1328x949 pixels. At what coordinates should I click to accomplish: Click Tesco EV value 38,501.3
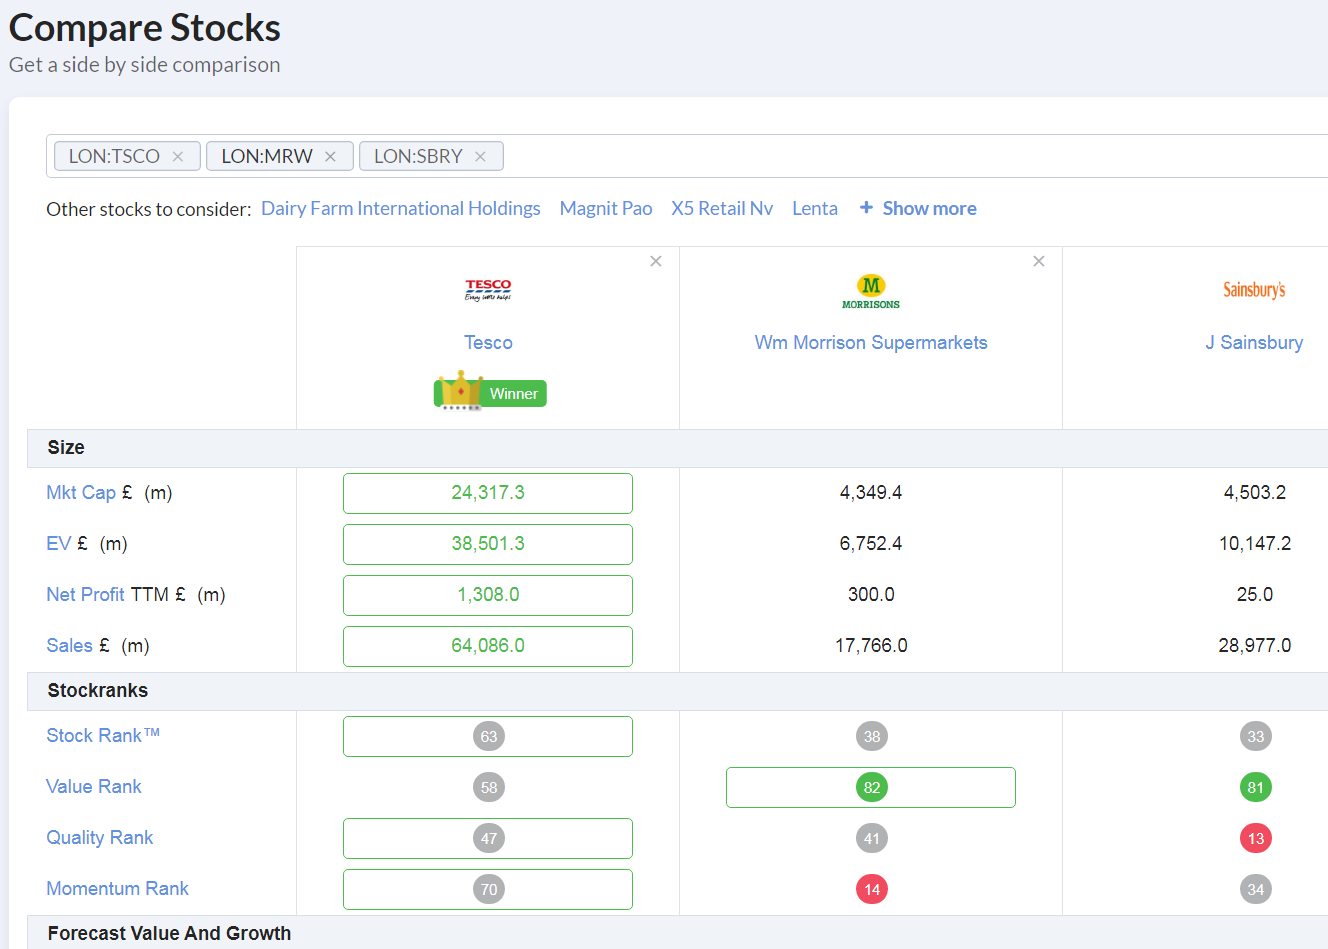point(488,544)
